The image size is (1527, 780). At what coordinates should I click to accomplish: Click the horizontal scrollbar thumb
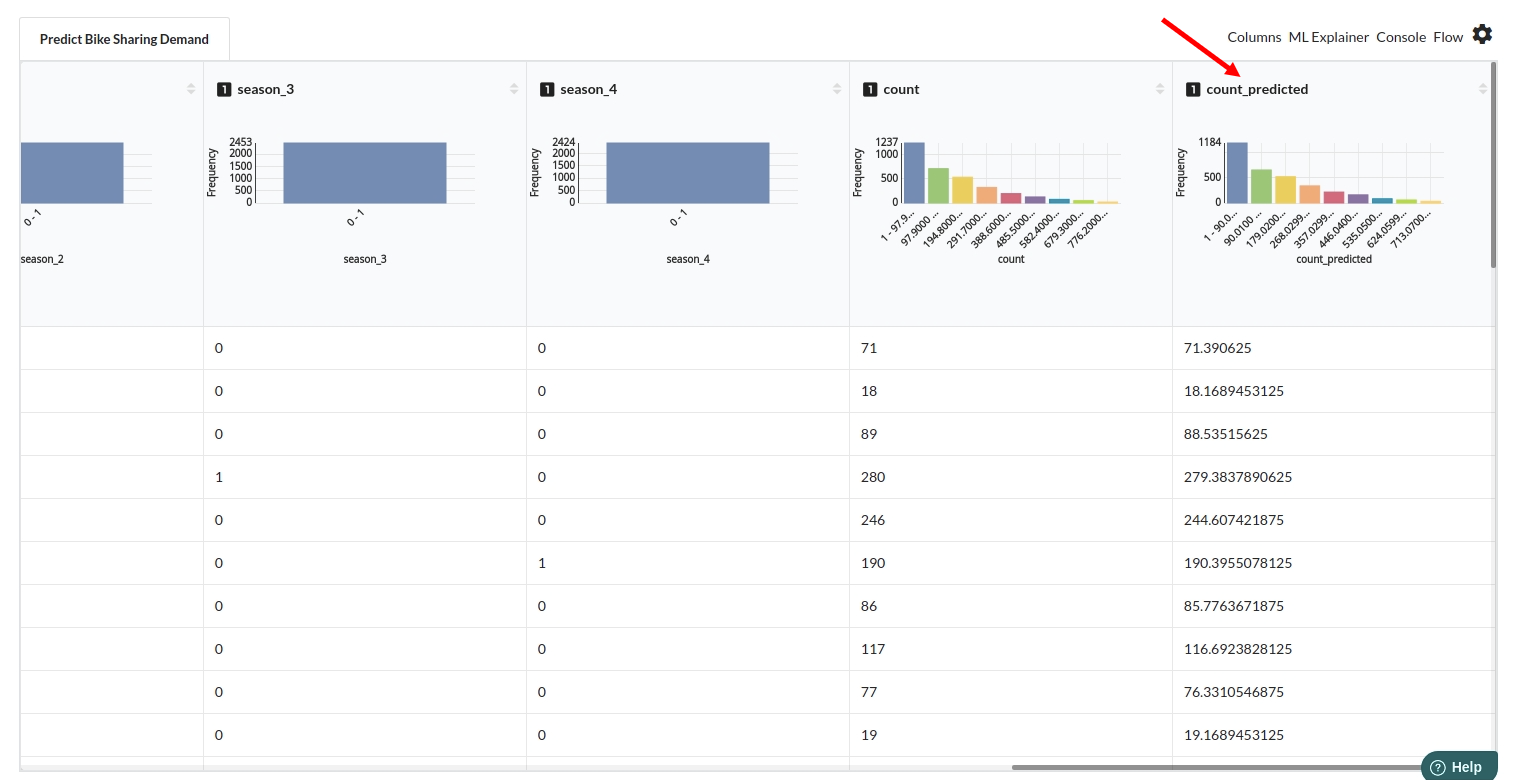(1219, 767)
